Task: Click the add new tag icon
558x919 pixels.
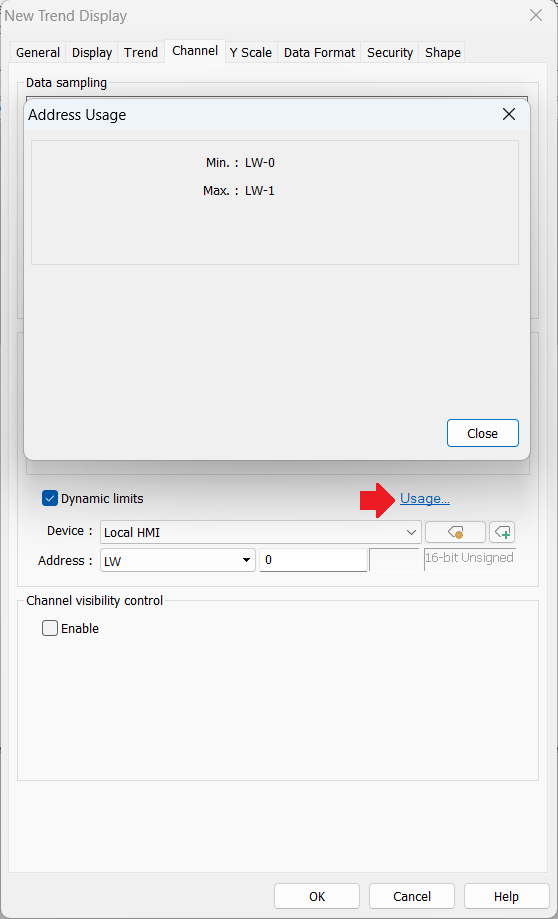Action: click(x=502, y=532)
